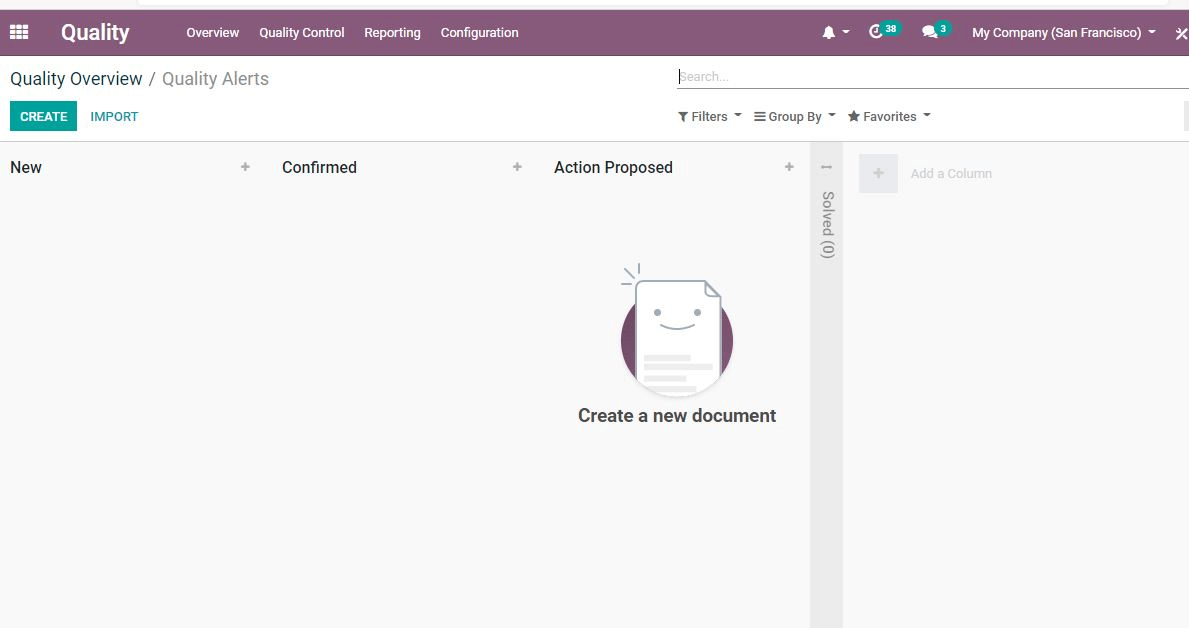Focus the Search input field

point(933,77)
